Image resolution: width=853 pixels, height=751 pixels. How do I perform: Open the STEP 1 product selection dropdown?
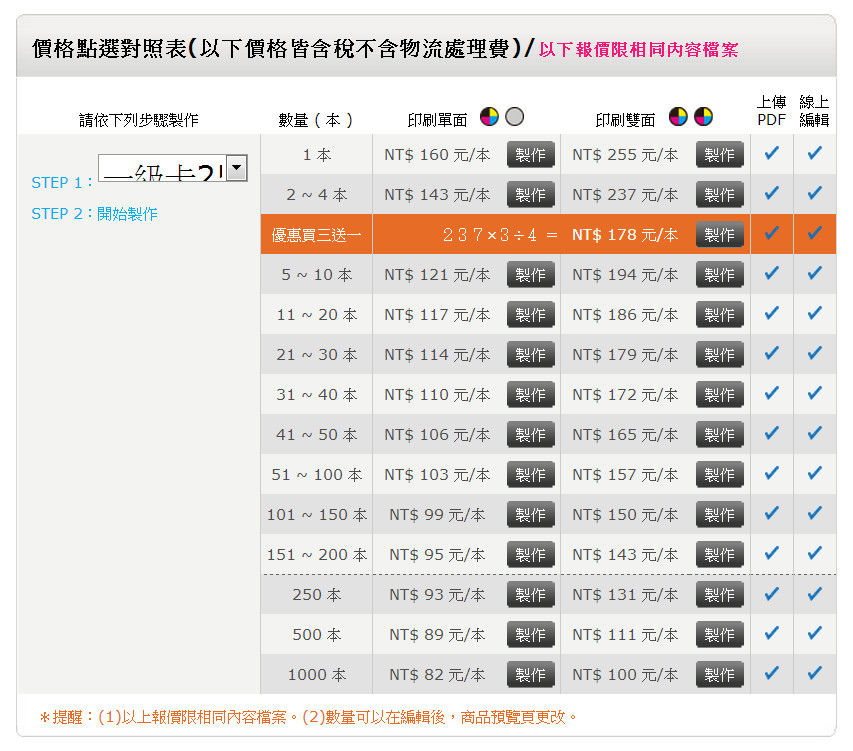tap(234, 168)
